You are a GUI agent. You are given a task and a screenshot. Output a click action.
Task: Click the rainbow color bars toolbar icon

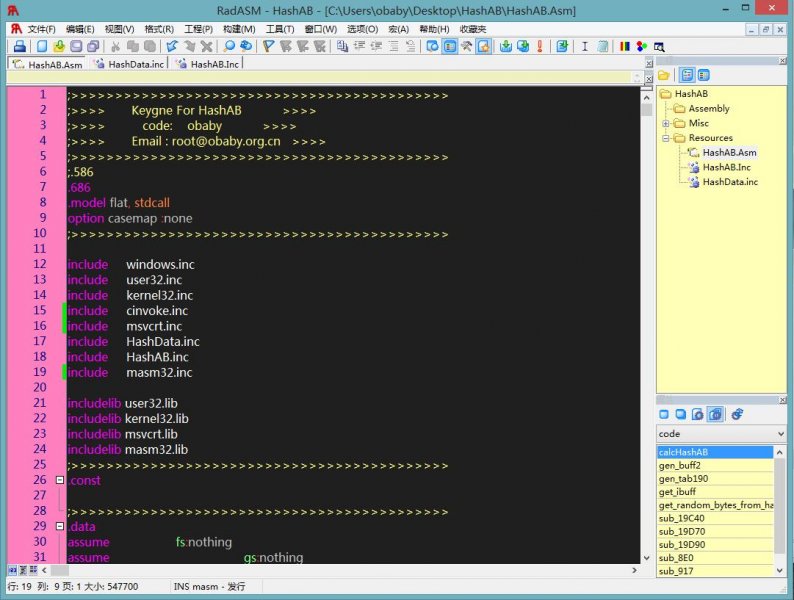click(x=624, y=46)
